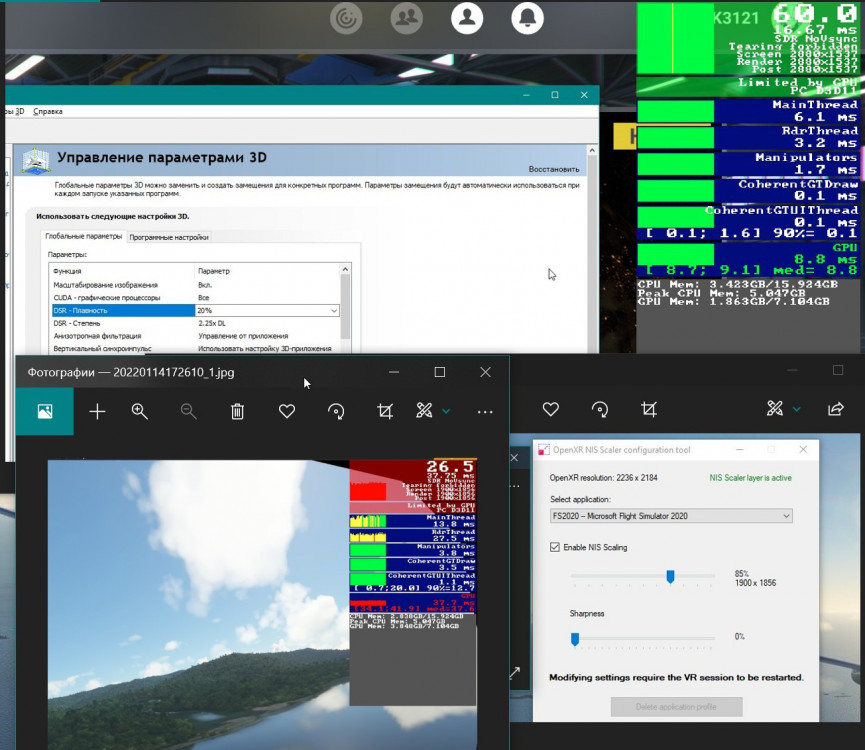
Task: Expand the edit dropdown arrow in the 20220114172610_1.jpg window
Action: click(x=446, y=411)
